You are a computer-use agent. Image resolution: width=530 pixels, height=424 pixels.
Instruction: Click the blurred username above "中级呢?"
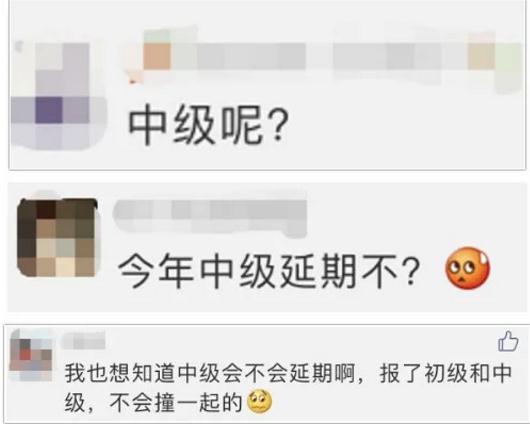(x=238, y=56)
